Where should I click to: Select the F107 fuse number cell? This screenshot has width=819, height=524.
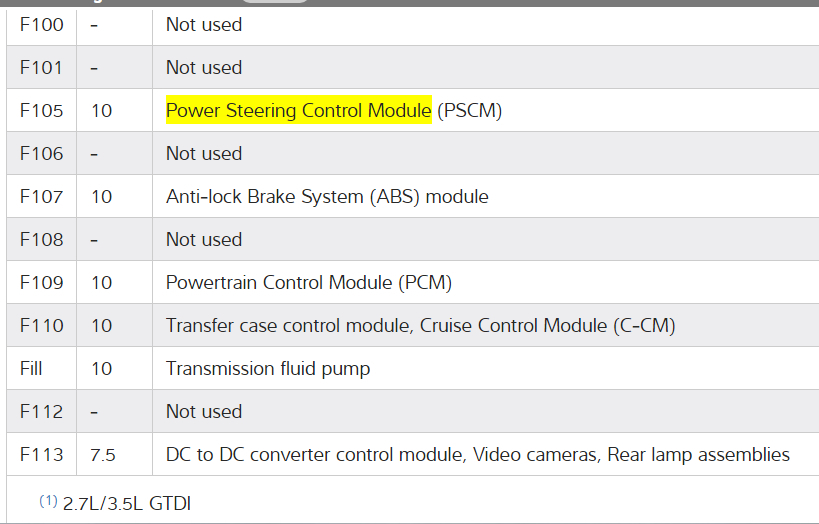(x=41, y=197)
